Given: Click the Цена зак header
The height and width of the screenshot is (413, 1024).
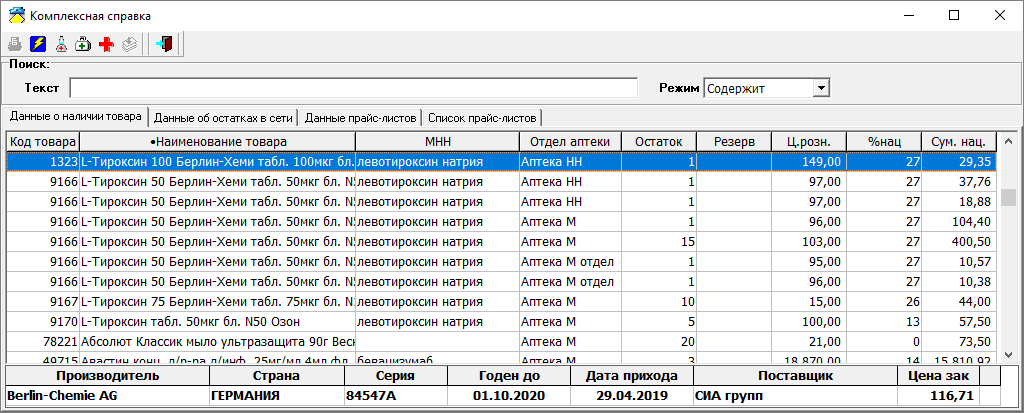Looking at the screenshot, I should 939,376.
